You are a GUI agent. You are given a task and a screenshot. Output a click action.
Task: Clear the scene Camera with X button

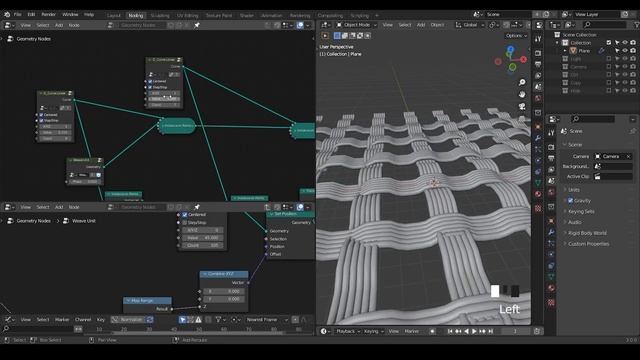tap(629, 156)
